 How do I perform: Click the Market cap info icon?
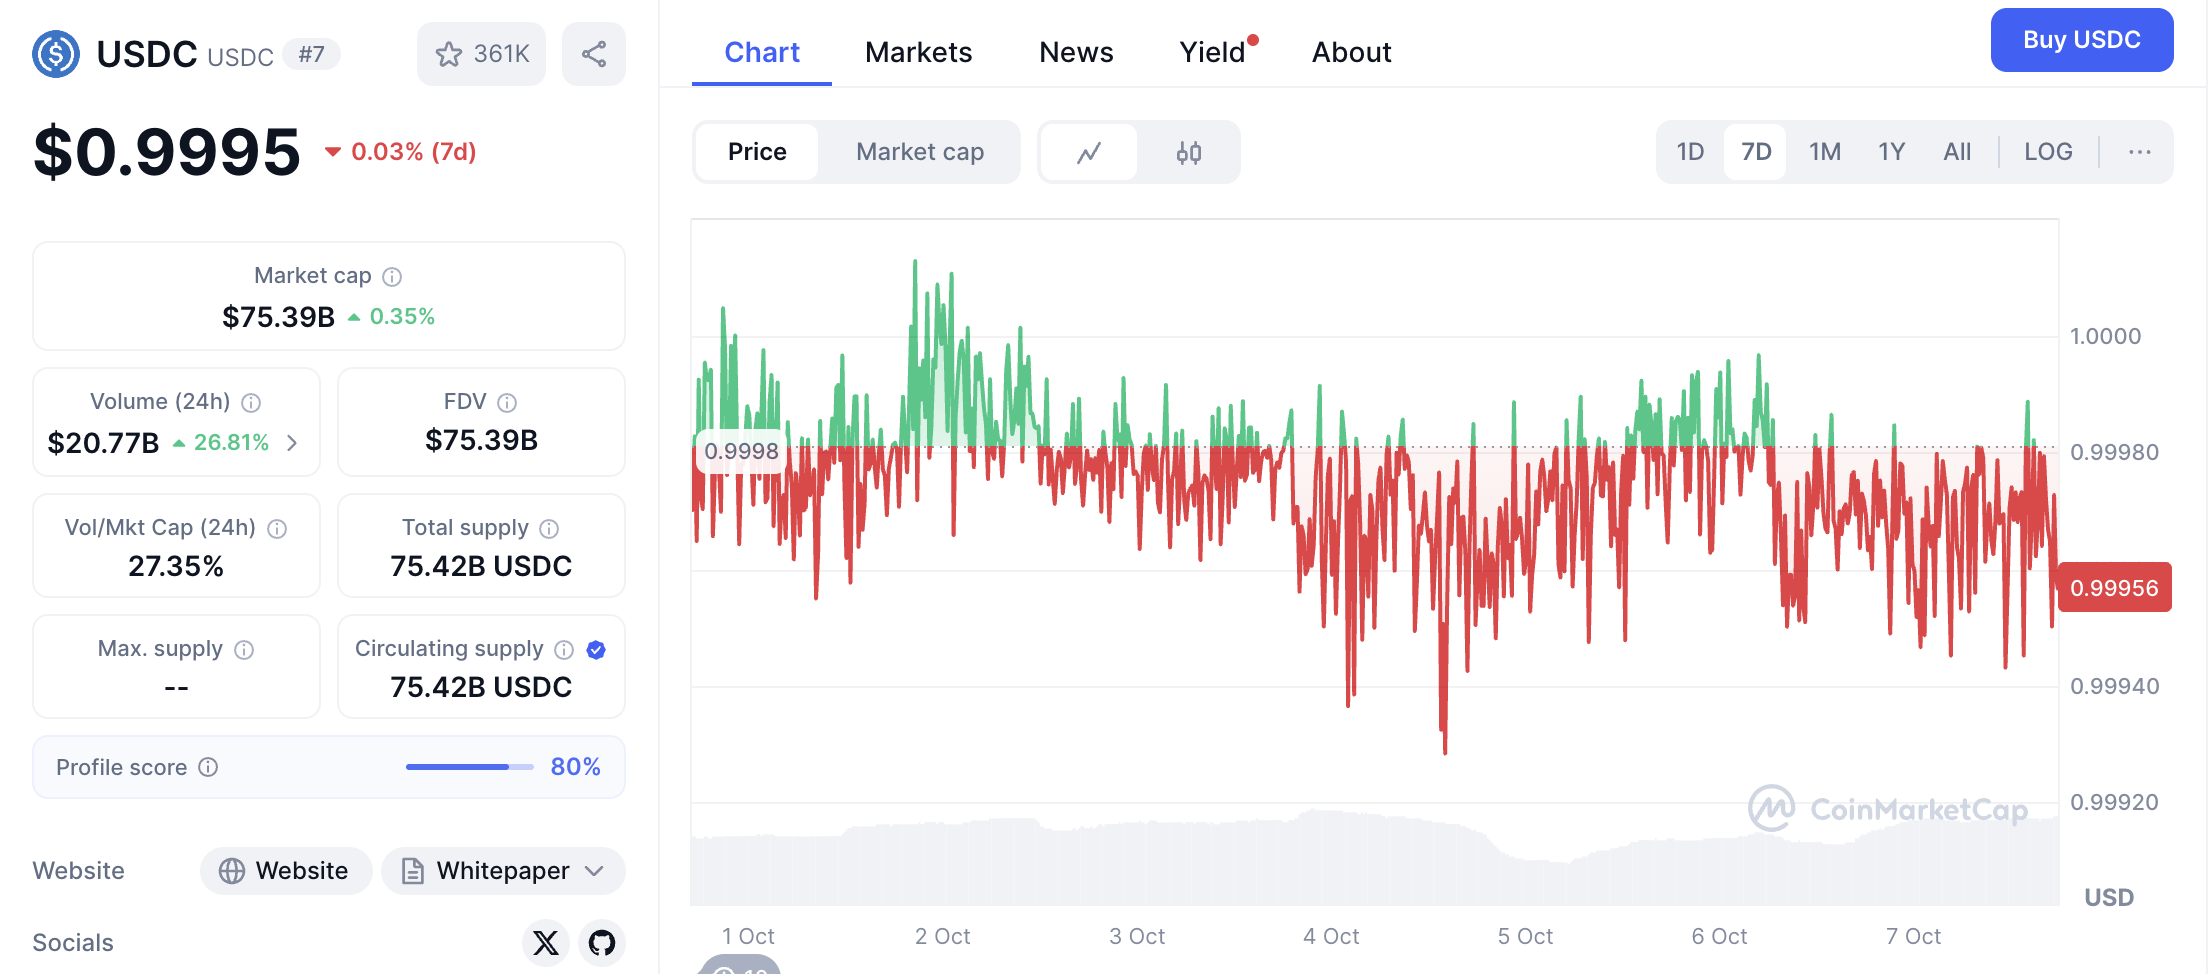tap(391, 276)
